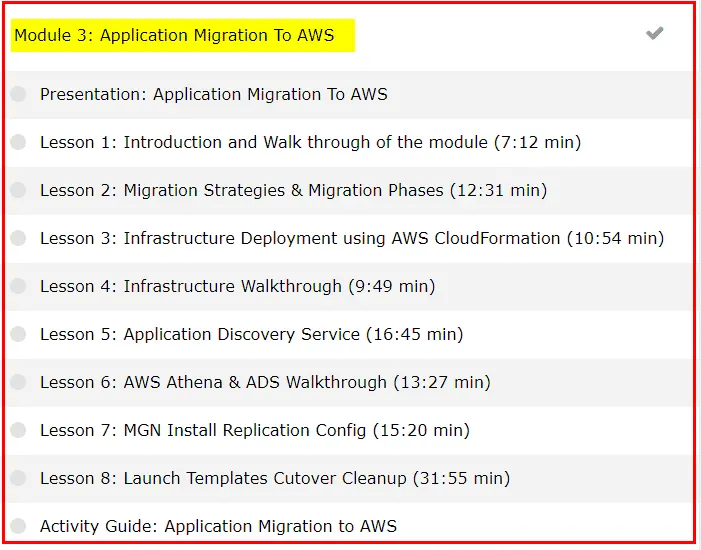701x550 pixels.
Task: Toggle the status circle beside Lesson 2
Action: tap(18, 190)
